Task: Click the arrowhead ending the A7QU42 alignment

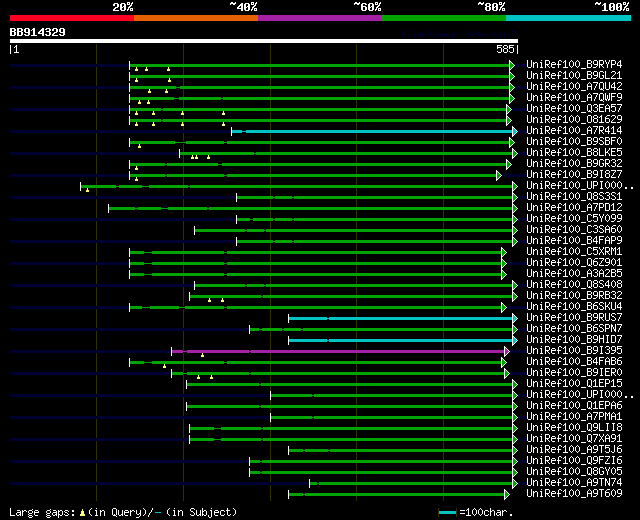Action: (x=512, y=87)
